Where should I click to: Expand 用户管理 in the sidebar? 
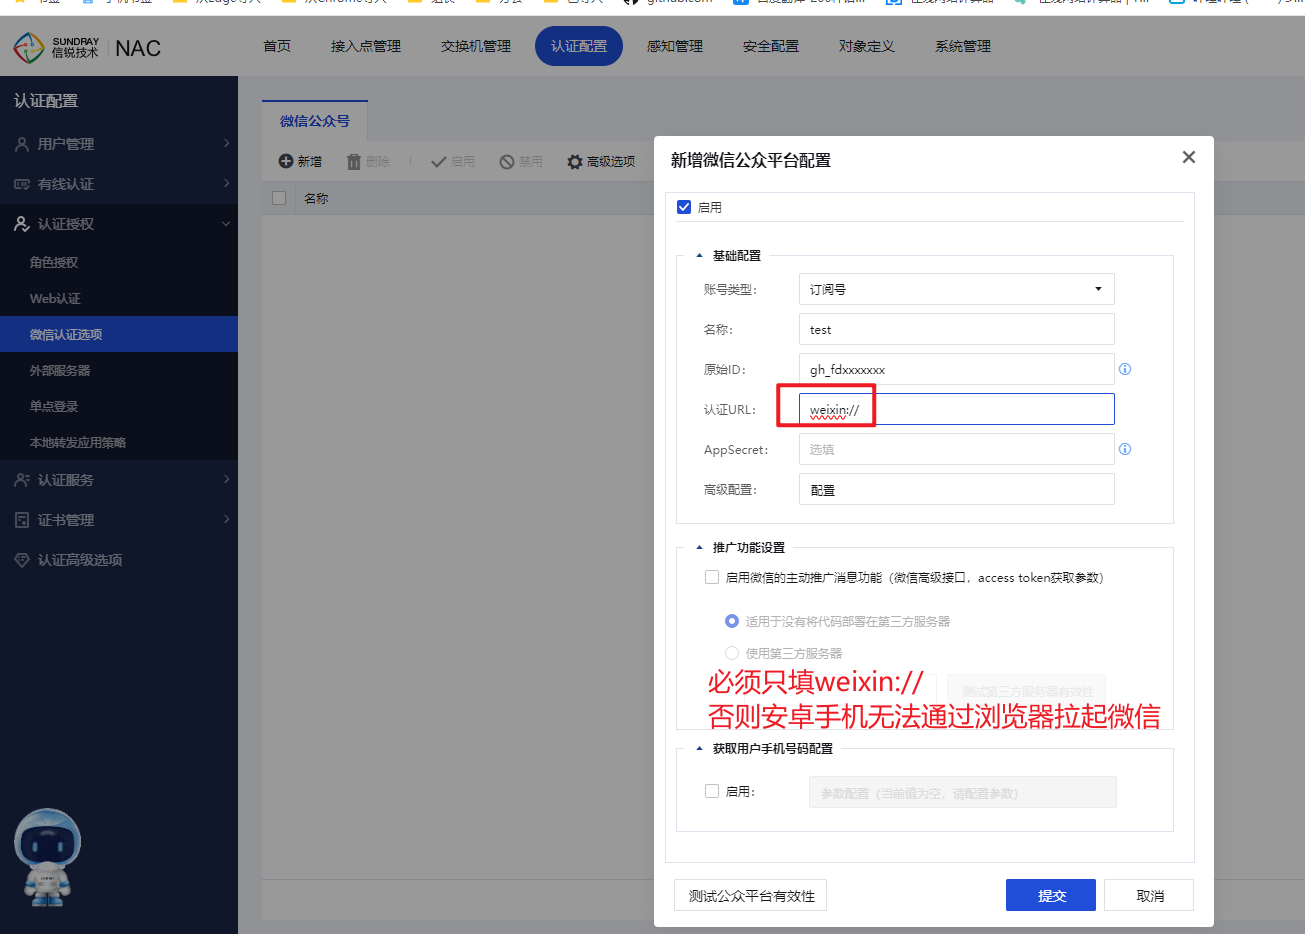coord(119,144)
